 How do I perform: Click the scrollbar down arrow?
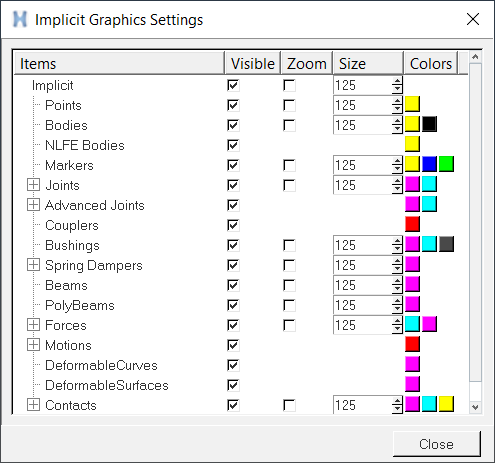(475, 407)
